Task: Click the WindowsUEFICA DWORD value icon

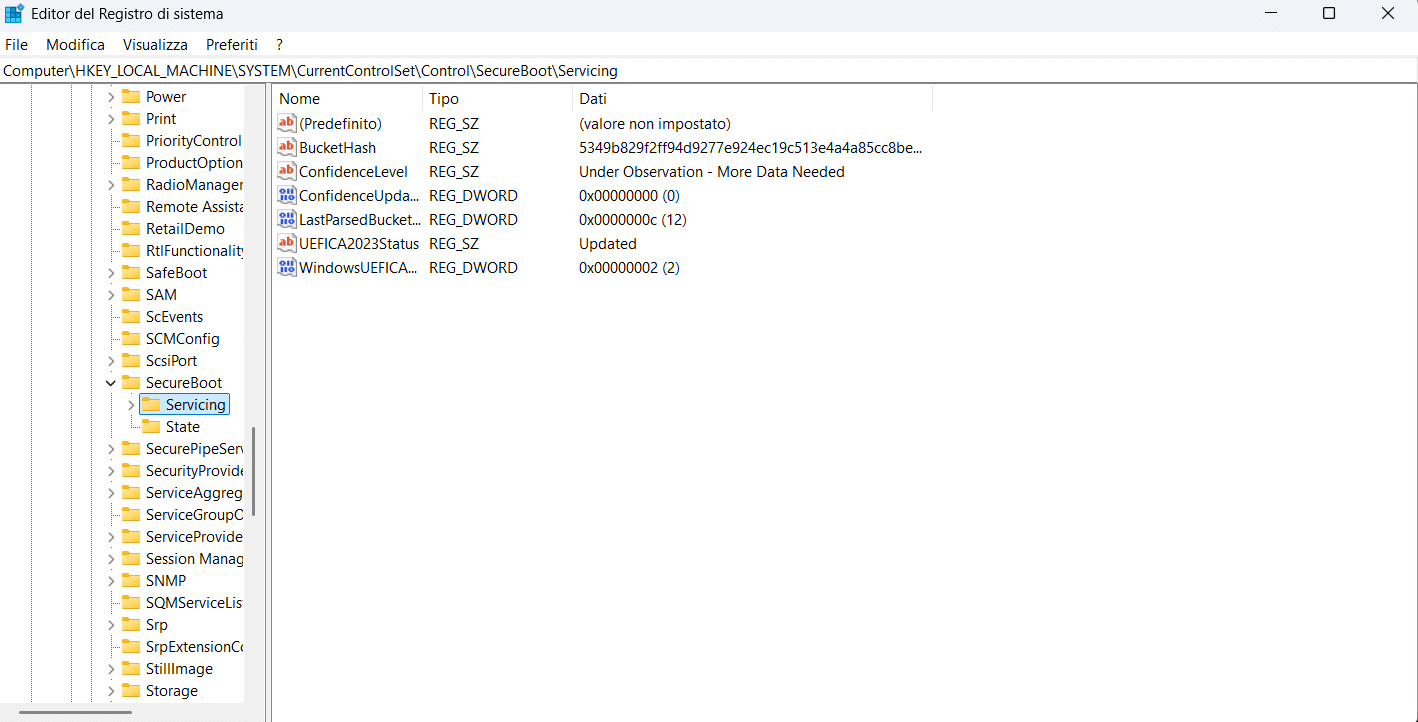Action: [287, 268]
